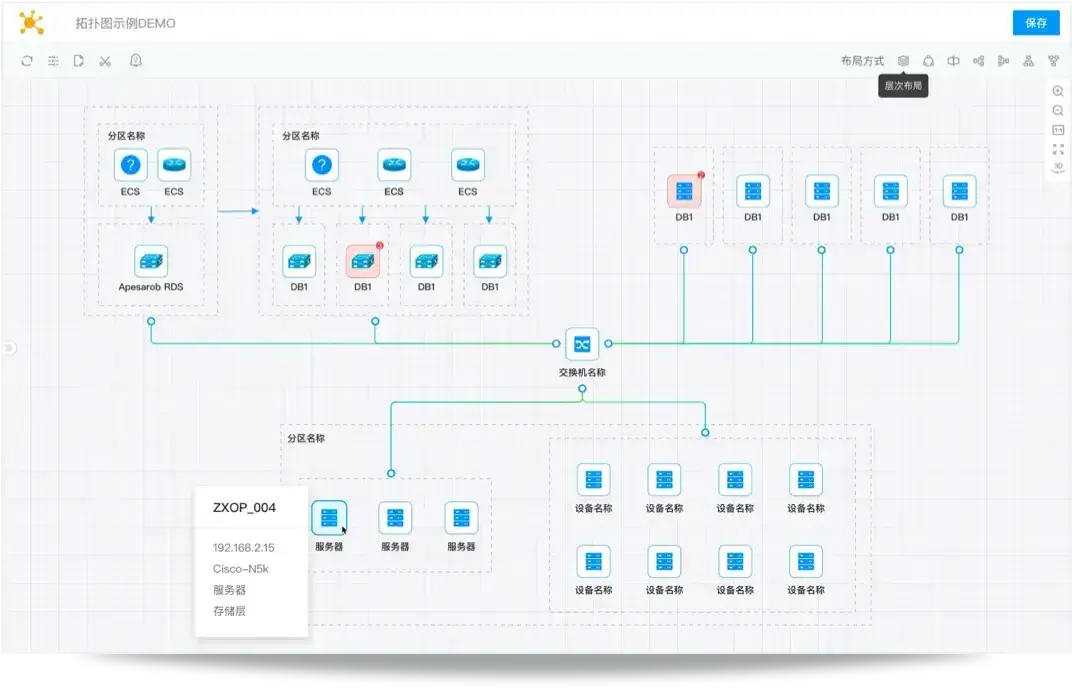Screen dimensions: 1072x694
Task: Click the 保存 save button
Action: tap(1036, 23)
